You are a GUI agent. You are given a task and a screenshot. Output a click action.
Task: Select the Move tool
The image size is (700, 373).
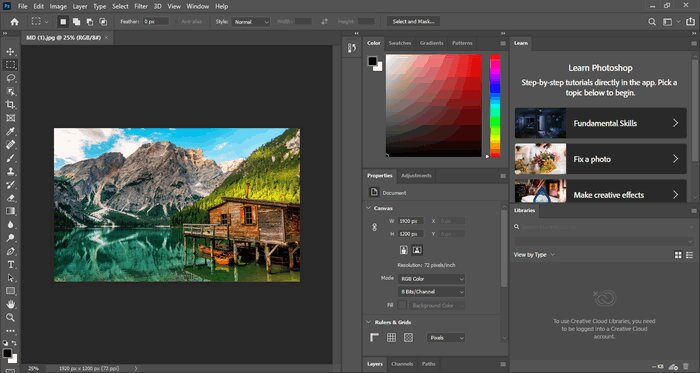10,52
